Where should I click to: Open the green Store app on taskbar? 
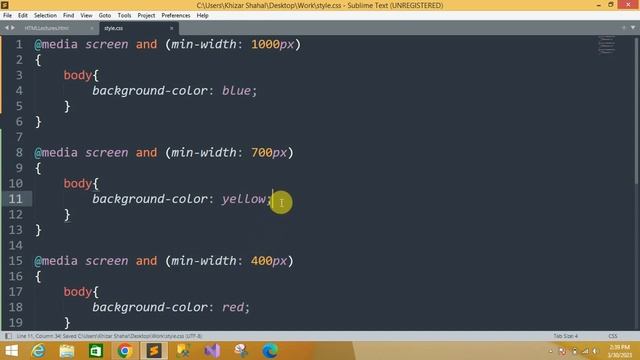coord(96,351)
